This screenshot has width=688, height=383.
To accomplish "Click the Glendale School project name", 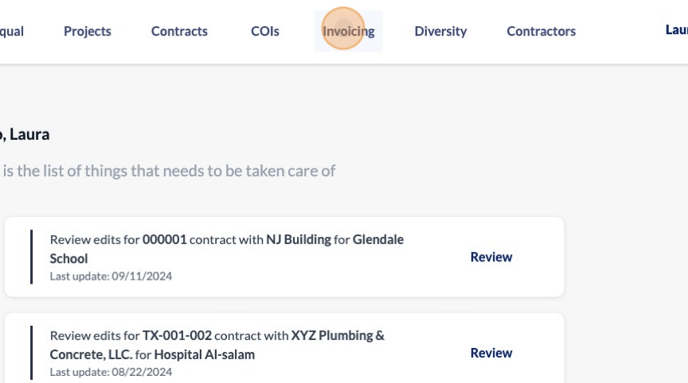I will tap(226, 249).
